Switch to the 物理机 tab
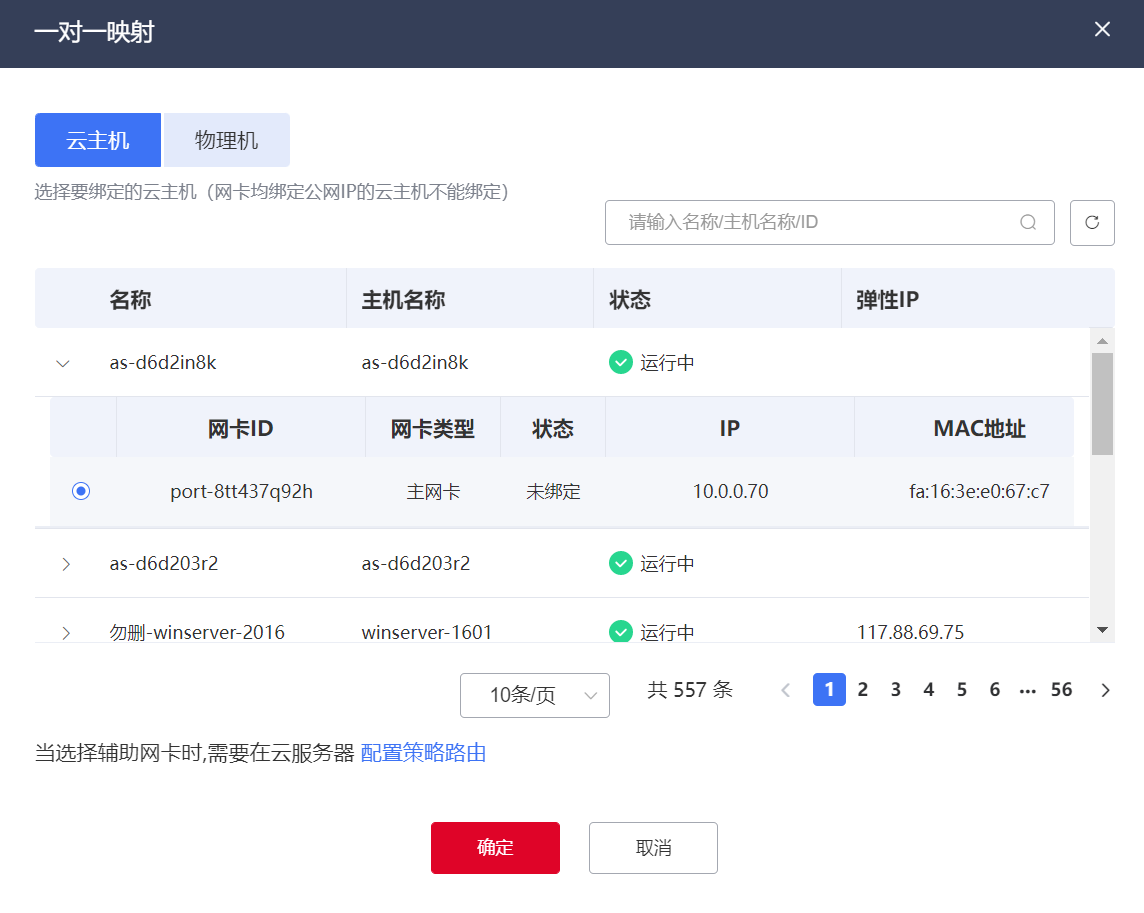Viewport: 1144px width, 913px height. tap(227, 140)
